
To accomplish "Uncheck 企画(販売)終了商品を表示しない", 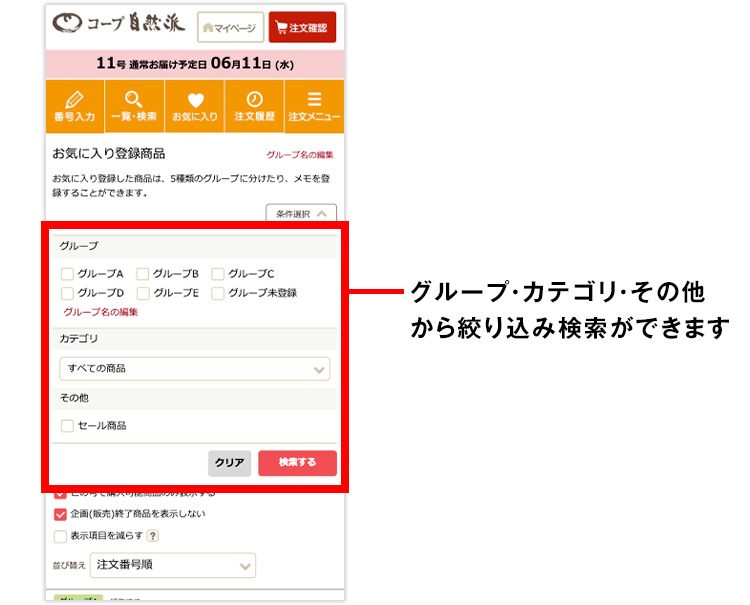I will [x=60, y=514].
